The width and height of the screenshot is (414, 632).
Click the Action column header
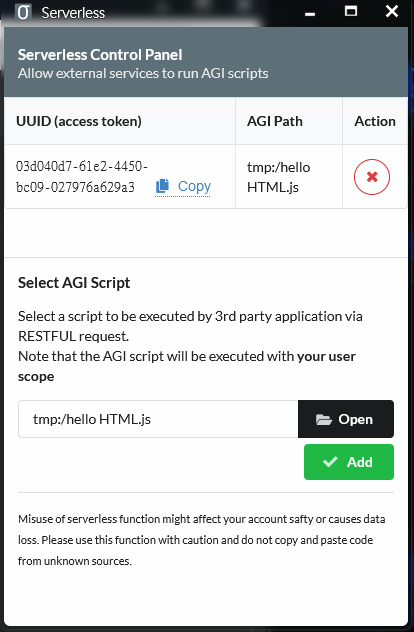point(375,121)
